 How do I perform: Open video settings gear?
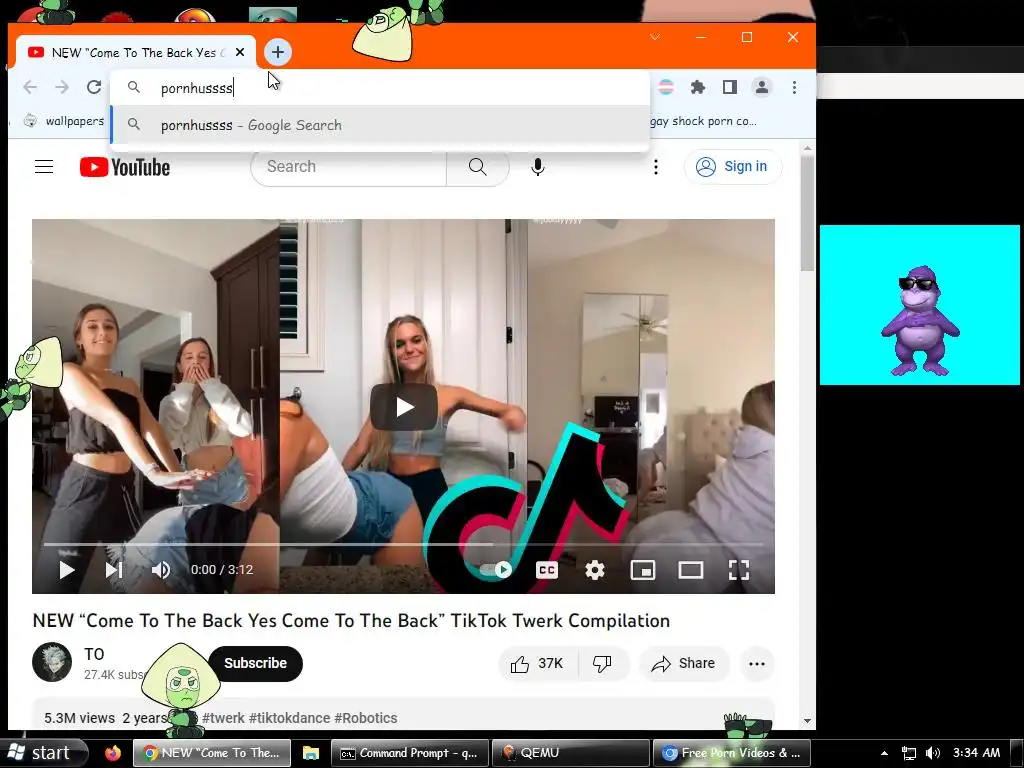coord(594,570)
